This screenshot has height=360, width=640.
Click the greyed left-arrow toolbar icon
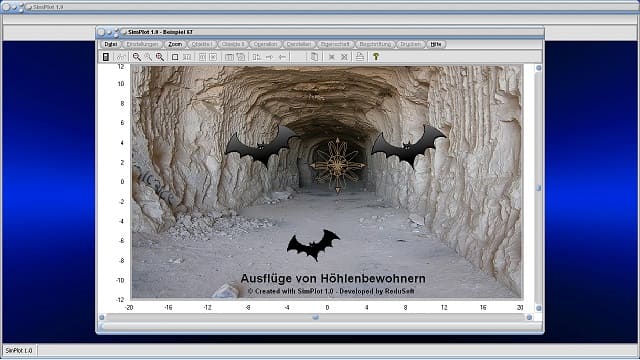click(x=282, y=57)
